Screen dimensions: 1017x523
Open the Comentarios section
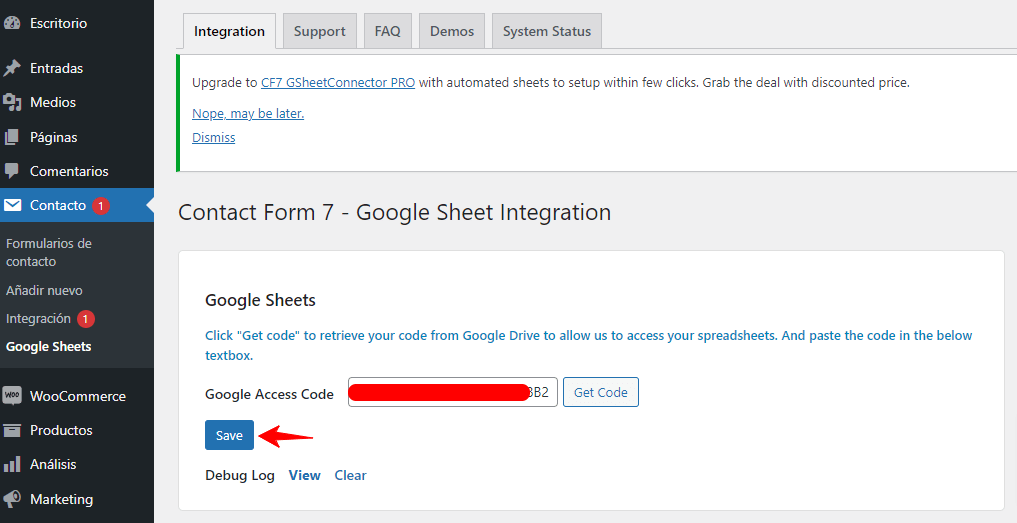pos(69,171)
